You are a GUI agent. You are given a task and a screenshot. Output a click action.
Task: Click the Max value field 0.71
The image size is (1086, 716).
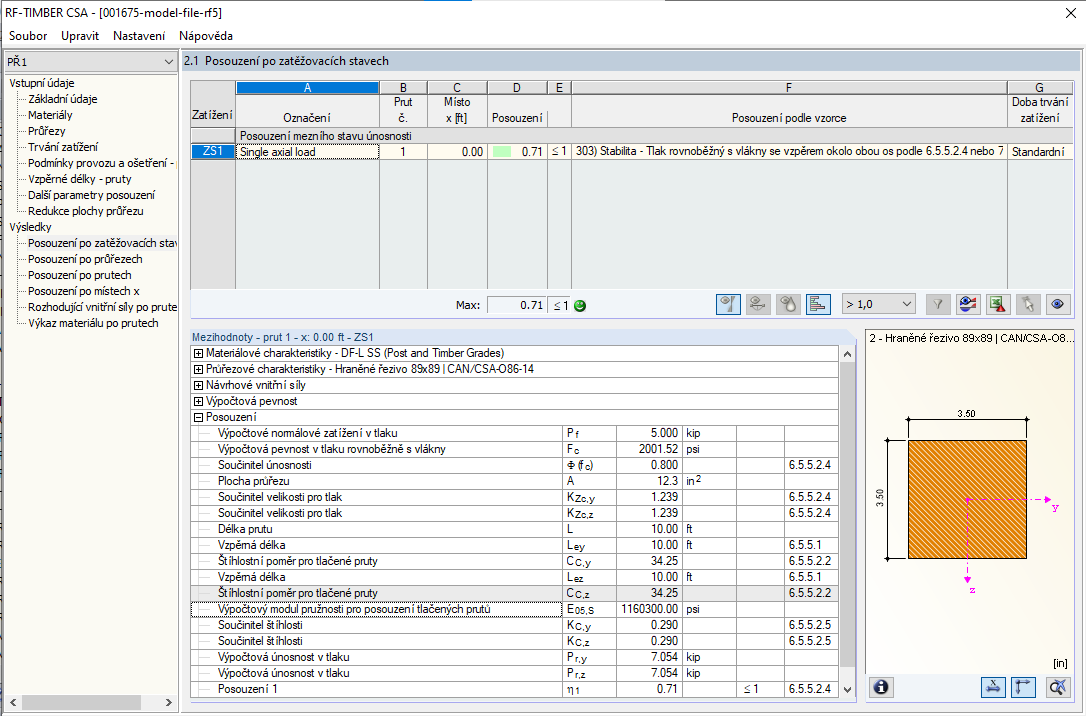(516, 305)
